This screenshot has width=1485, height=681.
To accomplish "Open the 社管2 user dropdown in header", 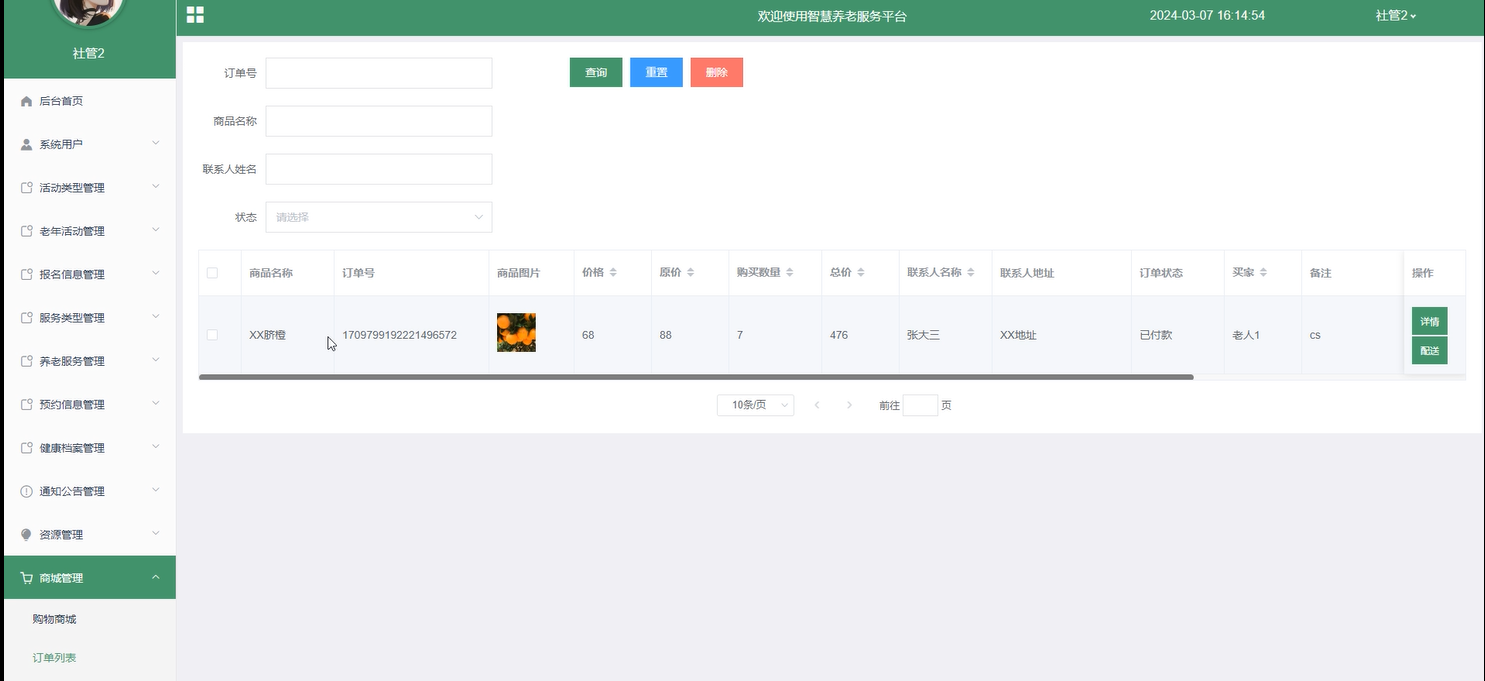I will (x=1395, y=15).
